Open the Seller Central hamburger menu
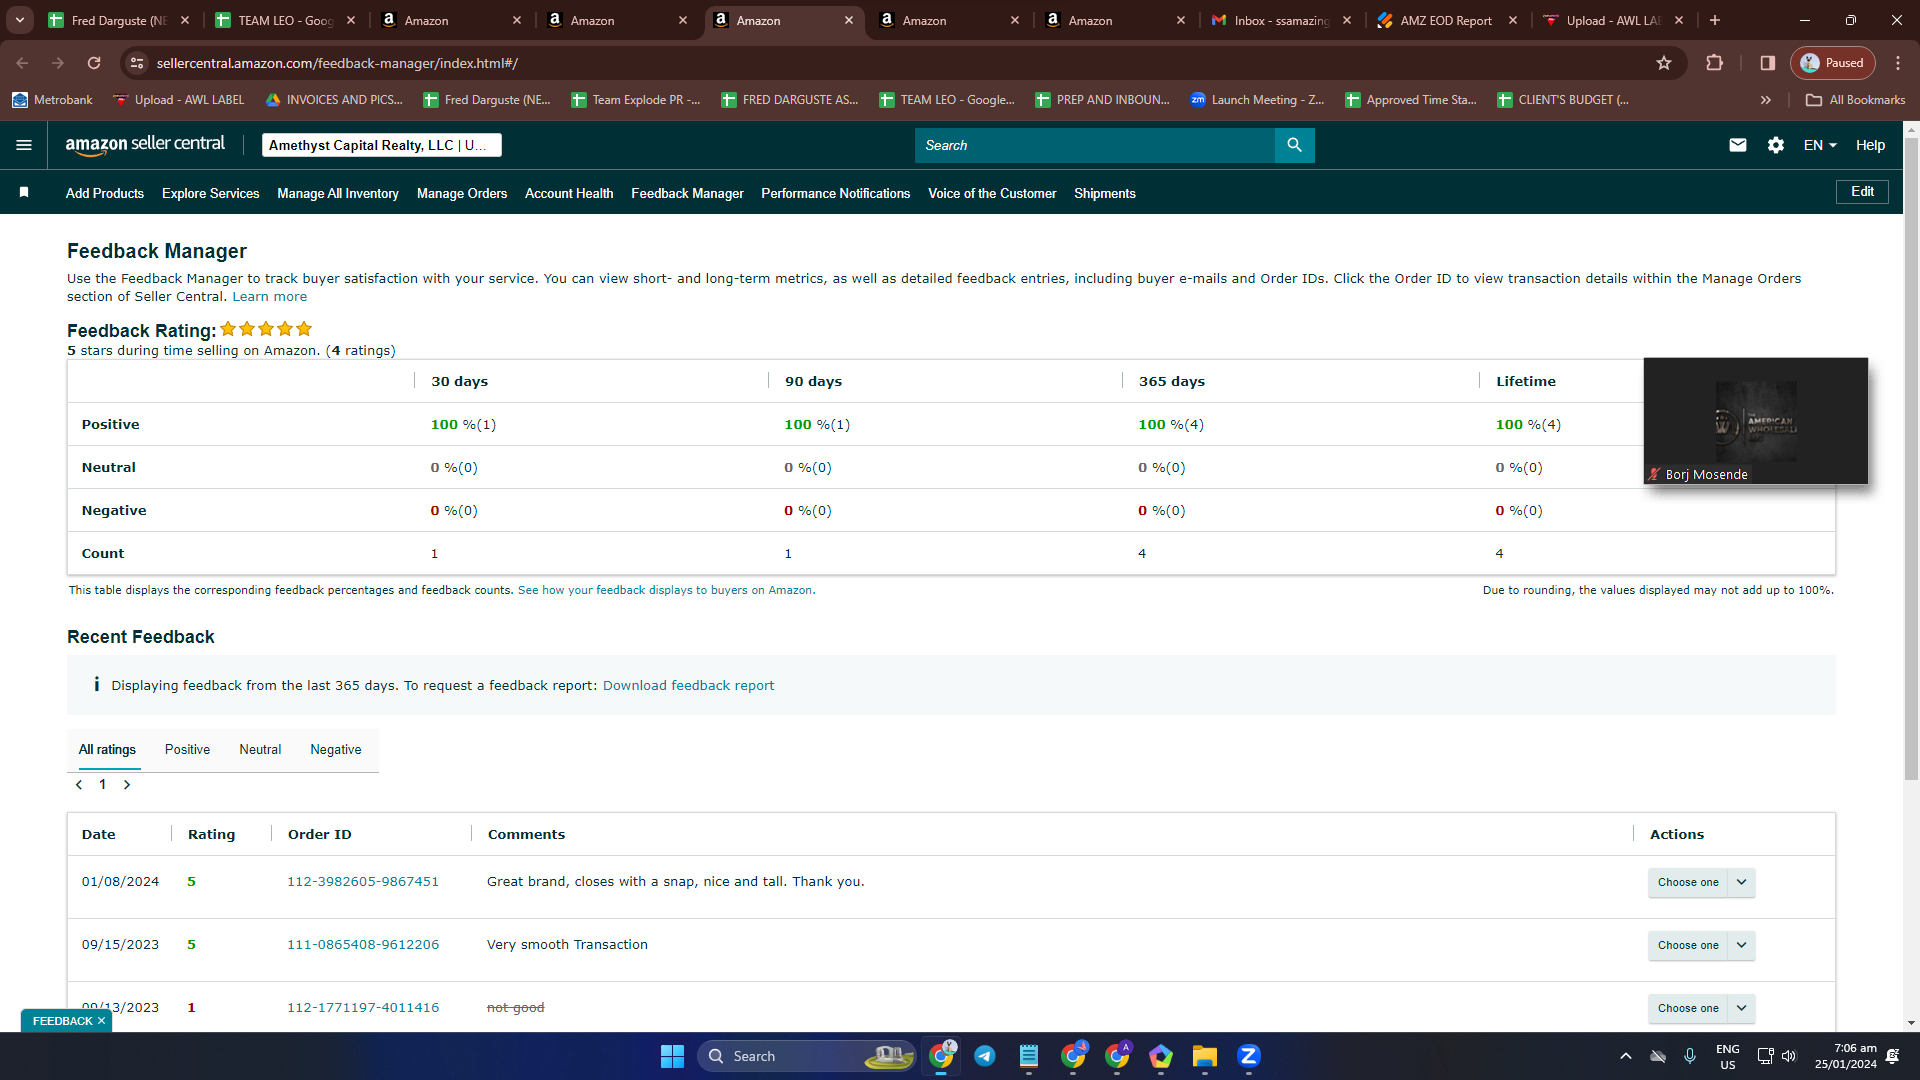Viewport: 1920px width, 1080px height. pyautogui.click(x=24, y=145)
